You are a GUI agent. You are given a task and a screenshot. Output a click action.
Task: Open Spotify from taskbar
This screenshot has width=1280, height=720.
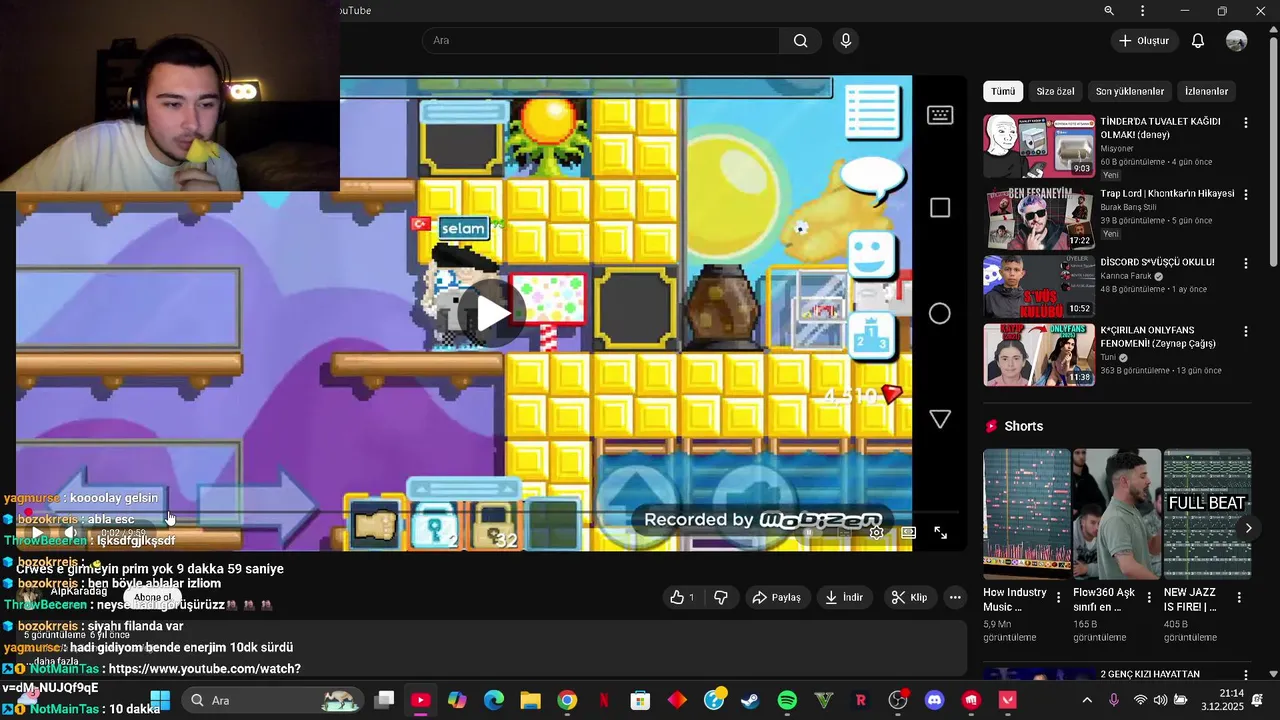787,700
